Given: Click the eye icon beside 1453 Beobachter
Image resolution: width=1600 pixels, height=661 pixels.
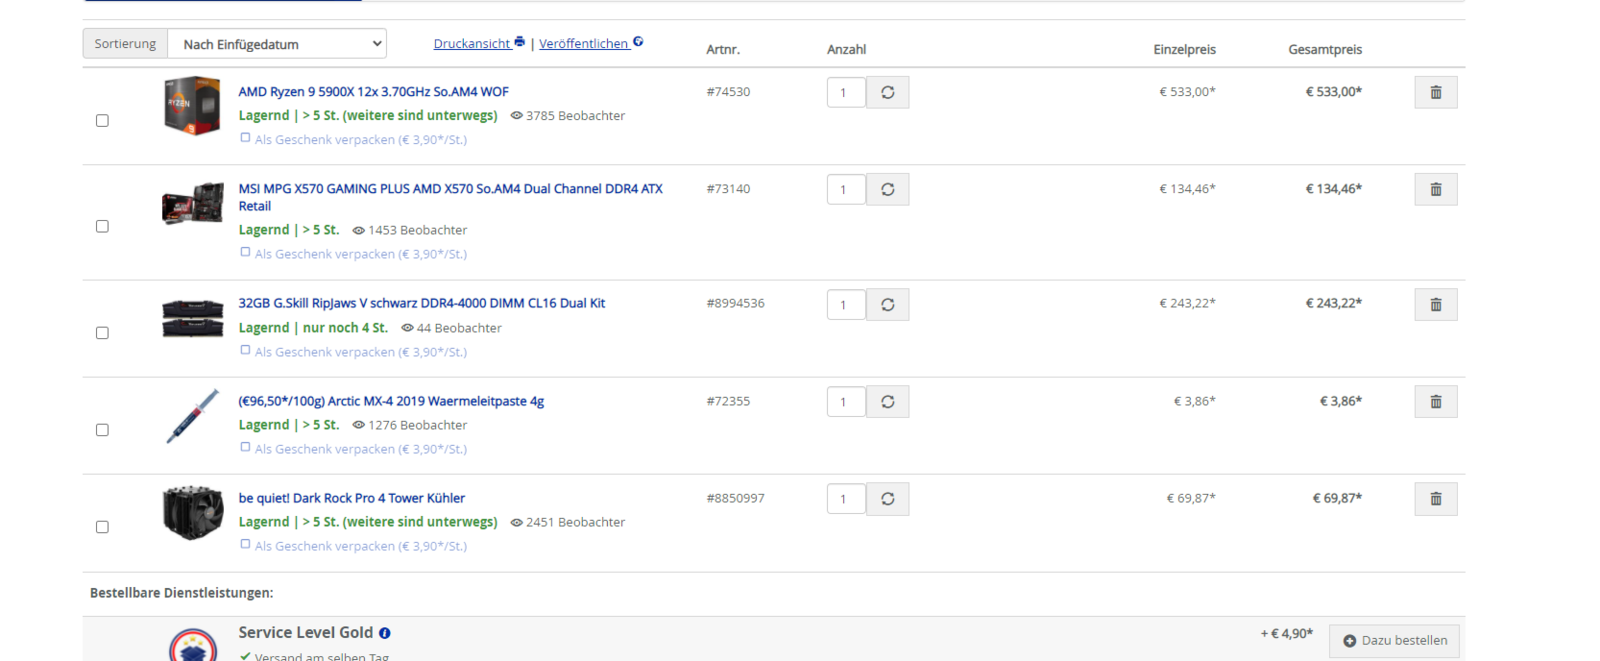Looking at the screenshot, I should click(x=358, y=230).
